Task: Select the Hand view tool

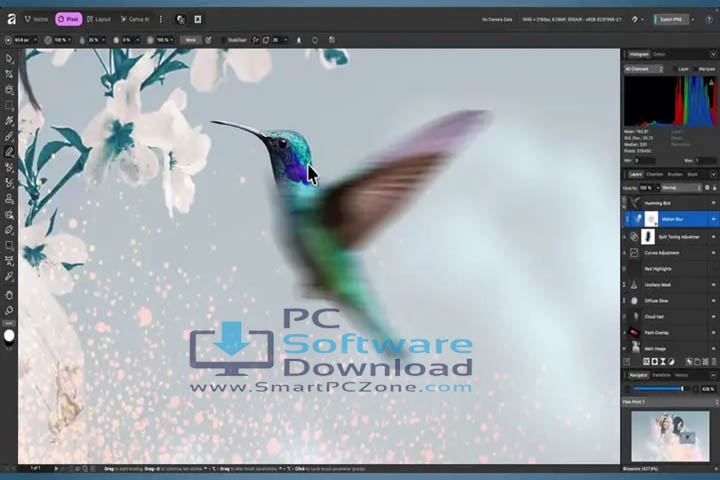Action: [x=9, y=295]
